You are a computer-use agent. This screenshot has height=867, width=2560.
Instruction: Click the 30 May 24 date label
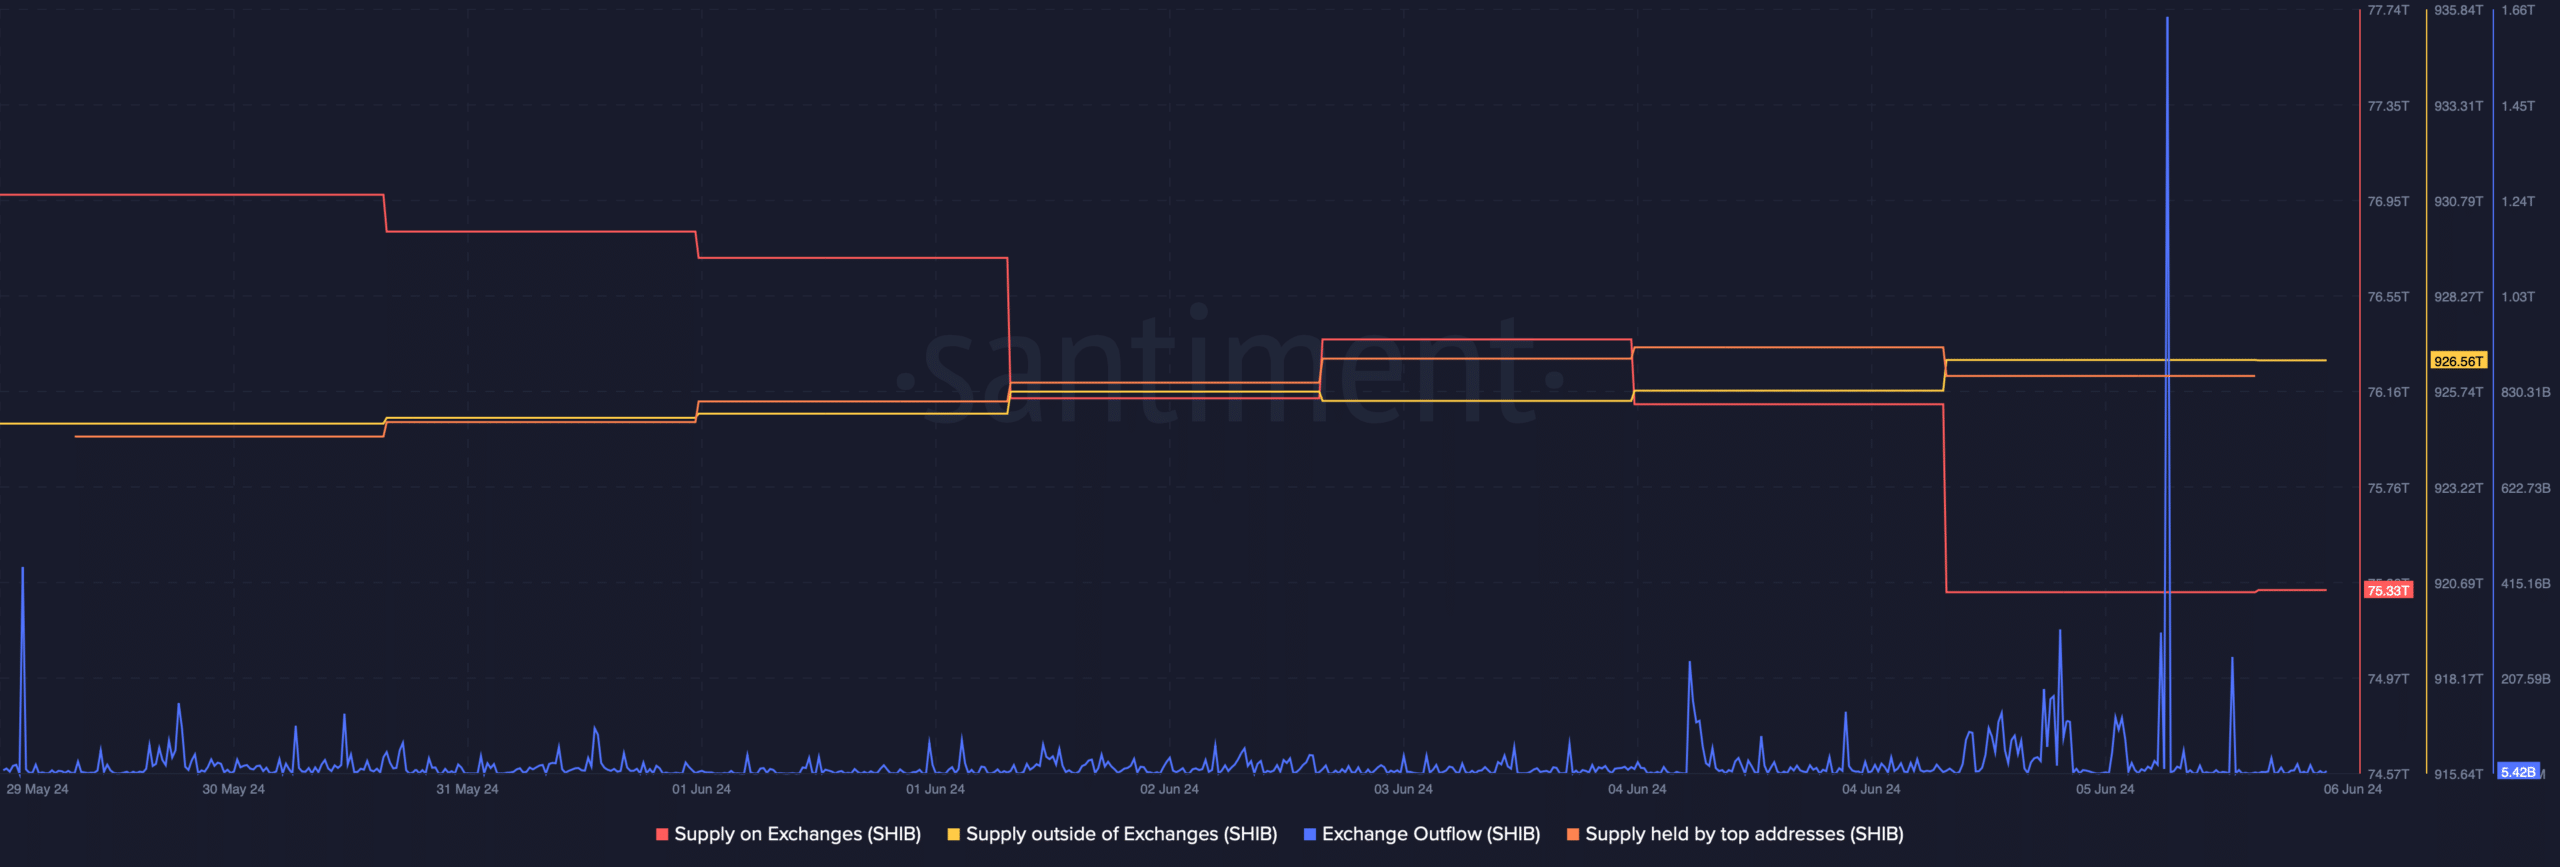tap(233, 789)
